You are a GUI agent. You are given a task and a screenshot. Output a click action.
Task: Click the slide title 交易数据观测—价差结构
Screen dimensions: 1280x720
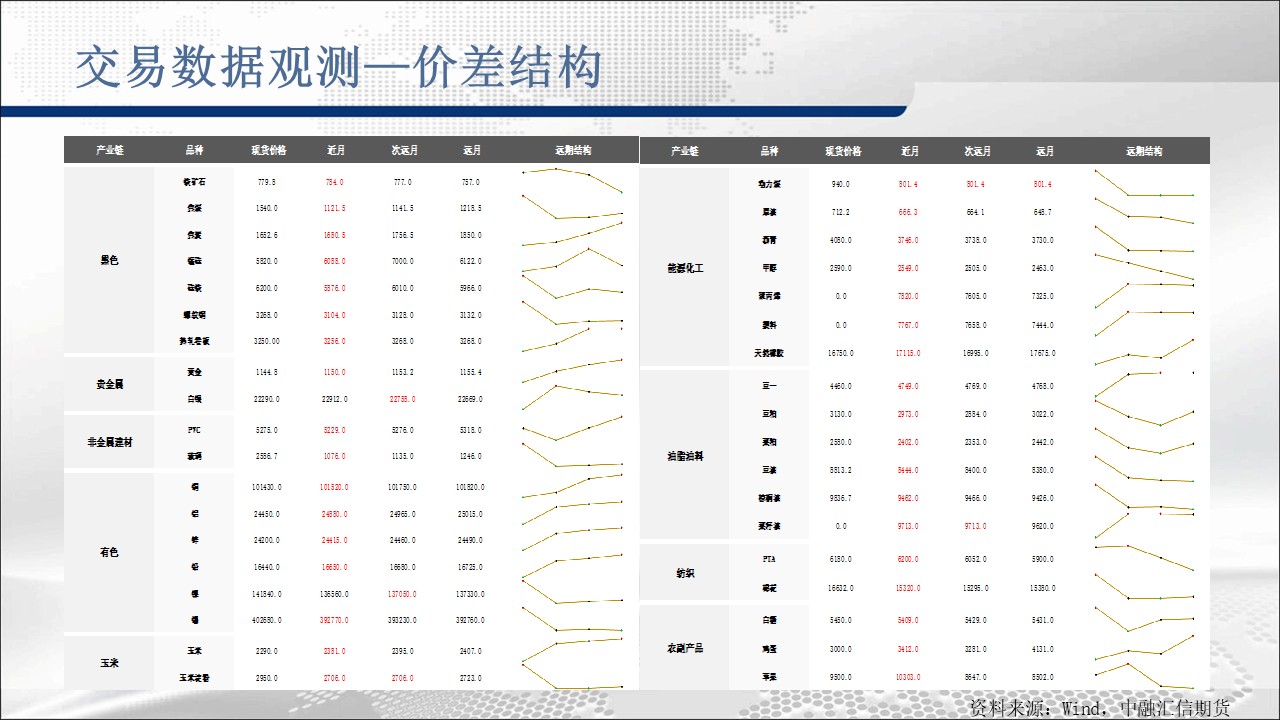coord(339,69)
